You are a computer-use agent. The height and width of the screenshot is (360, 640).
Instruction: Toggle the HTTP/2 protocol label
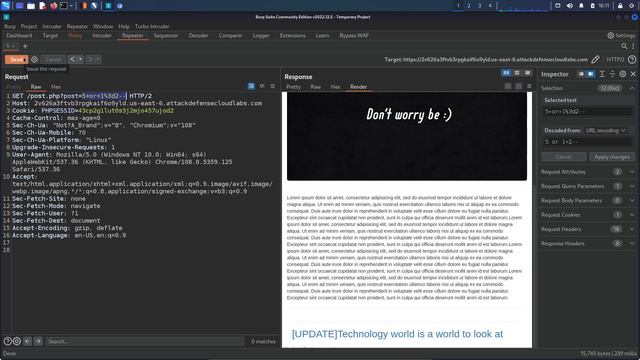point(615,60)
